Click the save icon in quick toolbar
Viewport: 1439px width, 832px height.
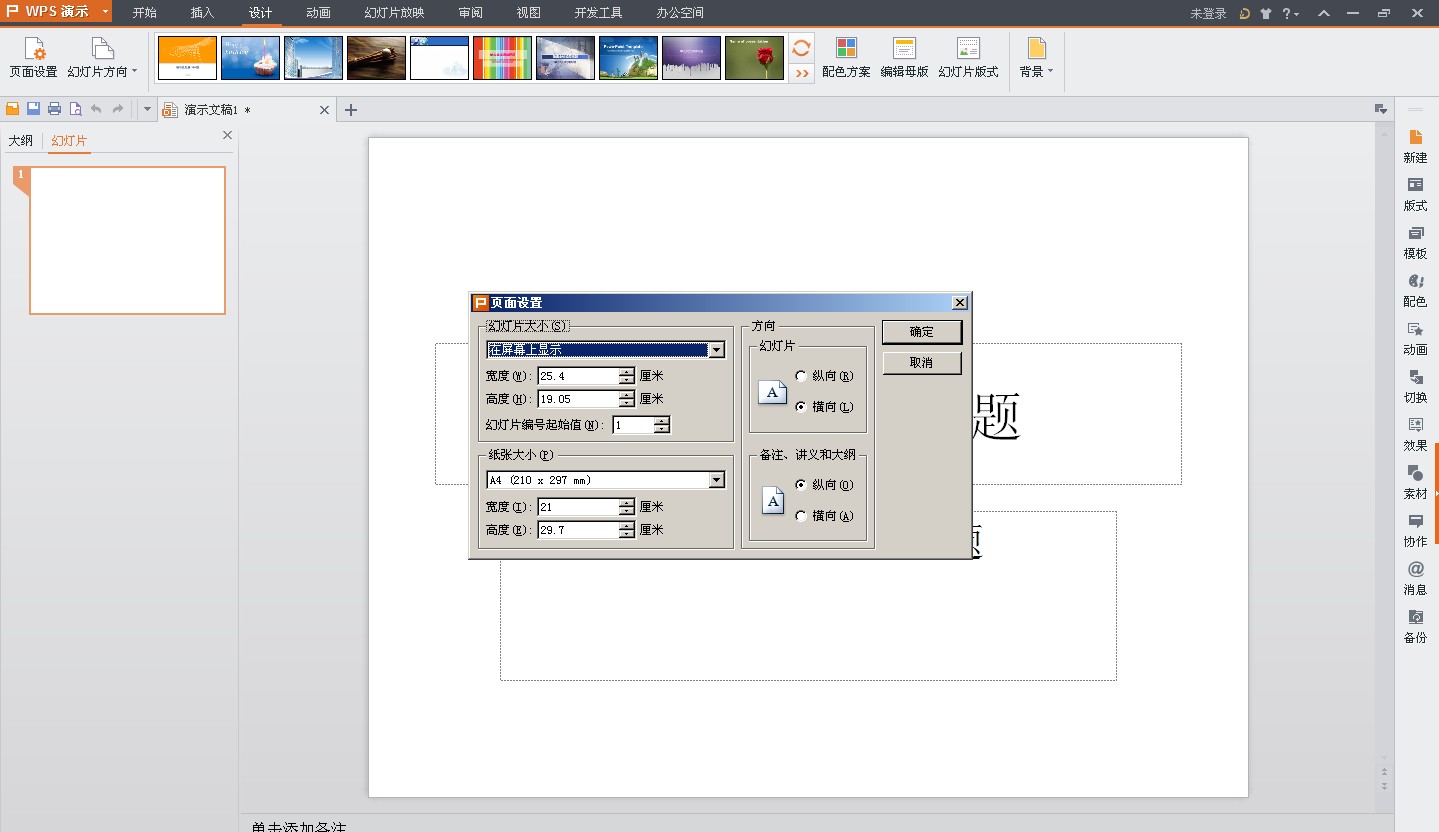coord(33,109)
